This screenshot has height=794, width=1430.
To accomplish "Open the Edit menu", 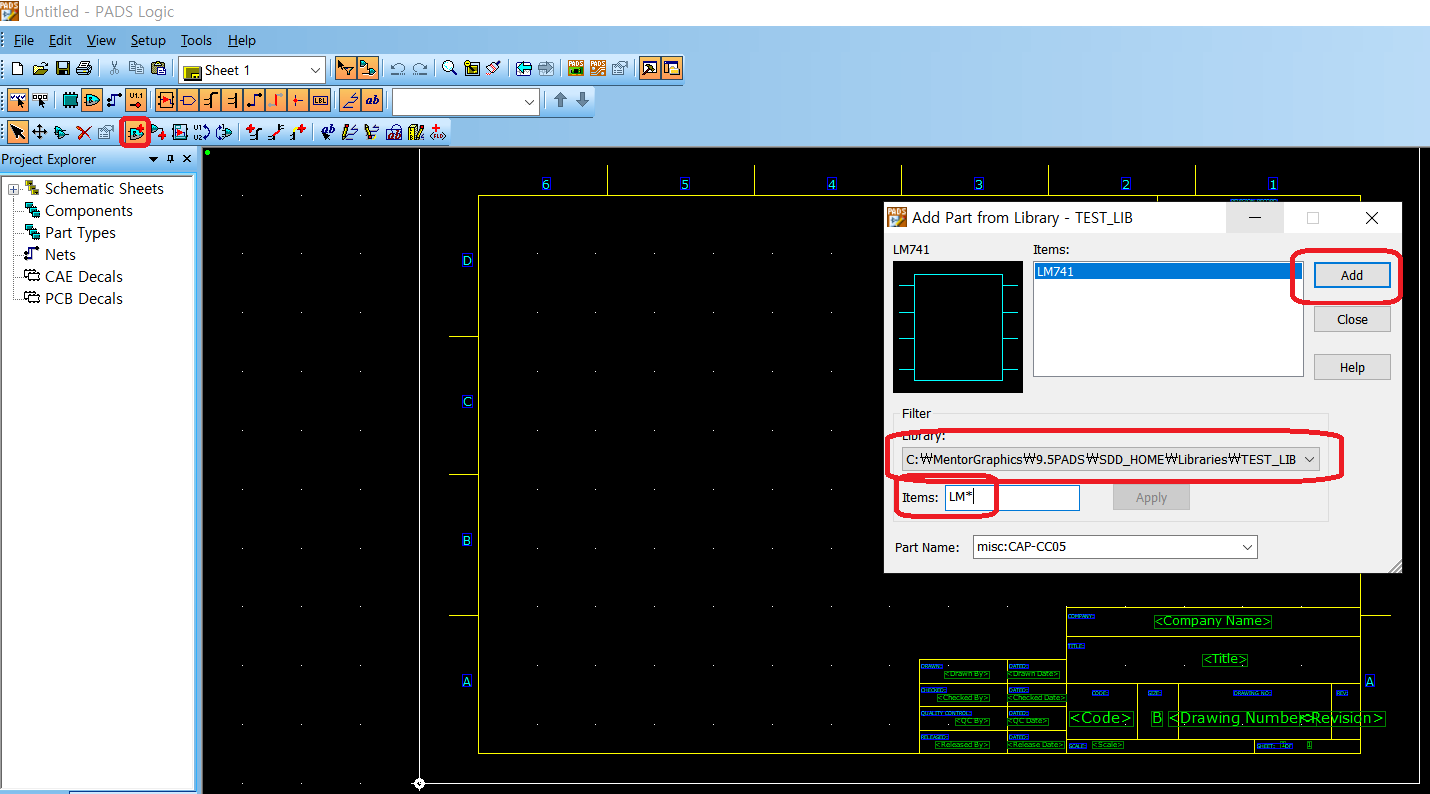I will (x=60, y=40).
